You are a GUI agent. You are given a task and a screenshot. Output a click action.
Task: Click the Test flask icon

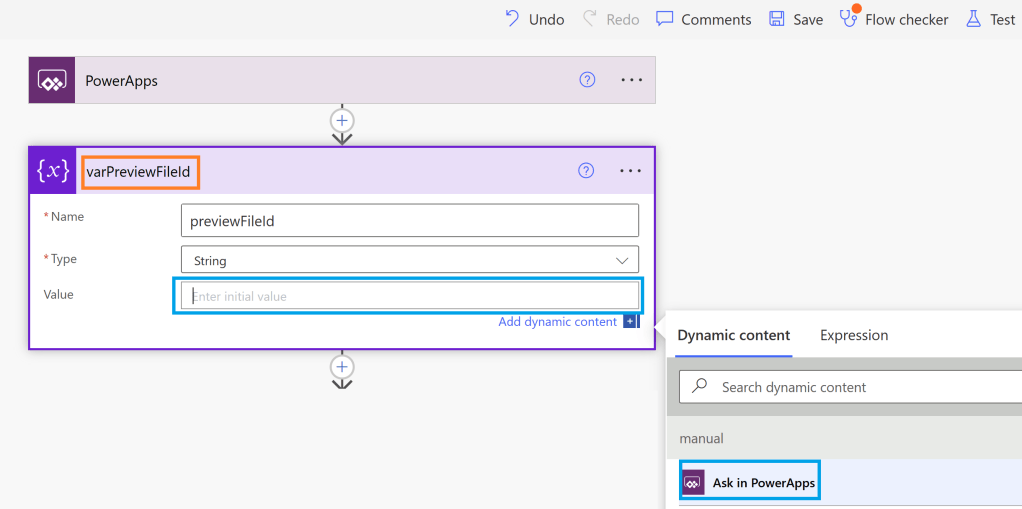973,19
